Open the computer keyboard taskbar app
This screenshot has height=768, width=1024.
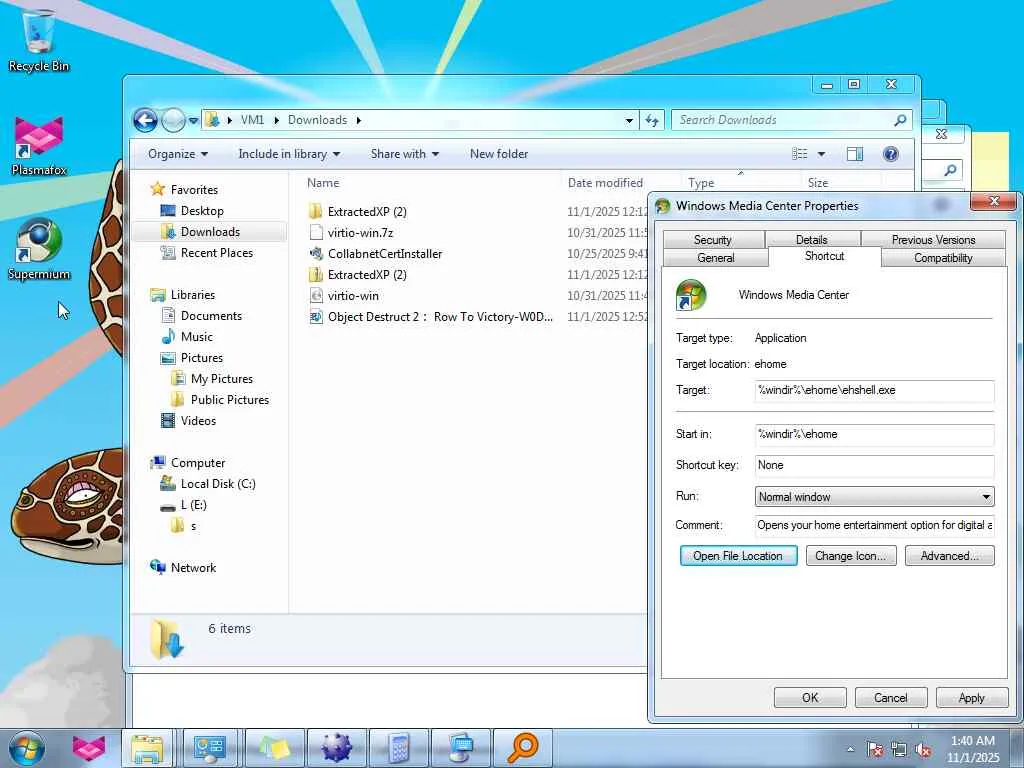(462, 748)
